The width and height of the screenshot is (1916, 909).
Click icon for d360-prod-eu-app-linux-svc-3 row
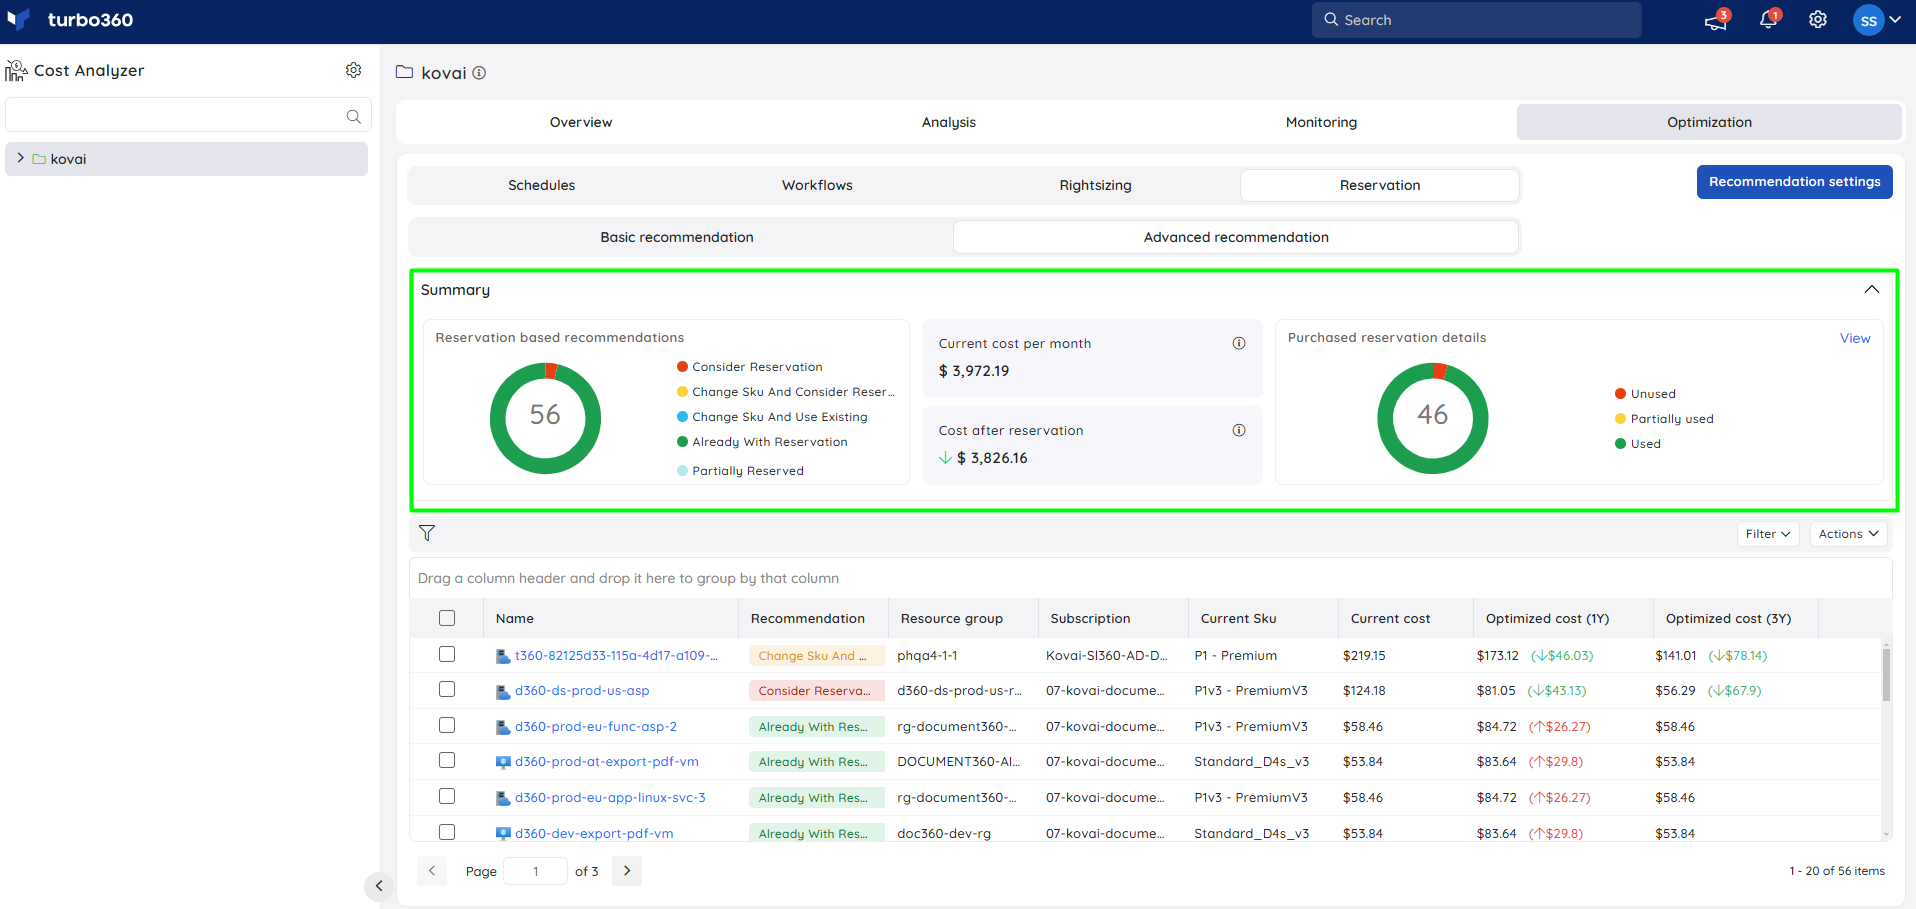pos(503,798)
